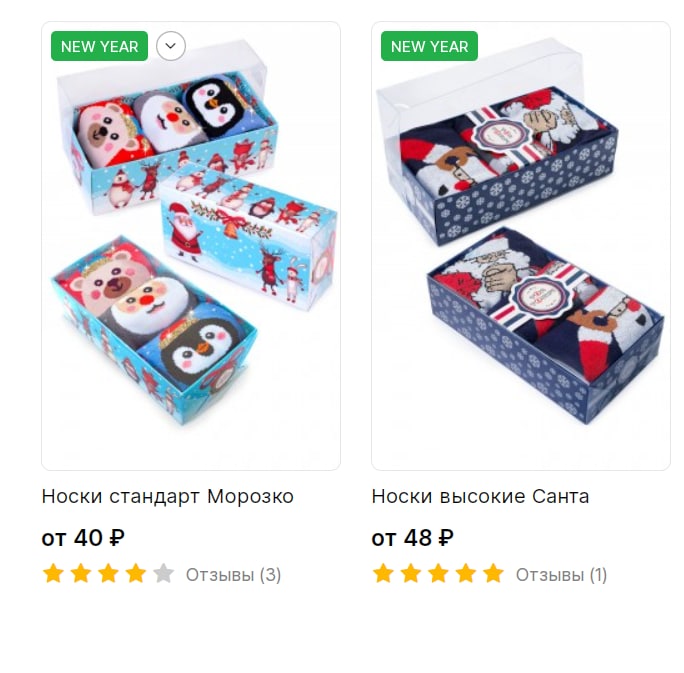The height and width of the screenshot is (673, 684).
Task: Open the Носки стандарт Морозко title link
Action: [168, 496]
